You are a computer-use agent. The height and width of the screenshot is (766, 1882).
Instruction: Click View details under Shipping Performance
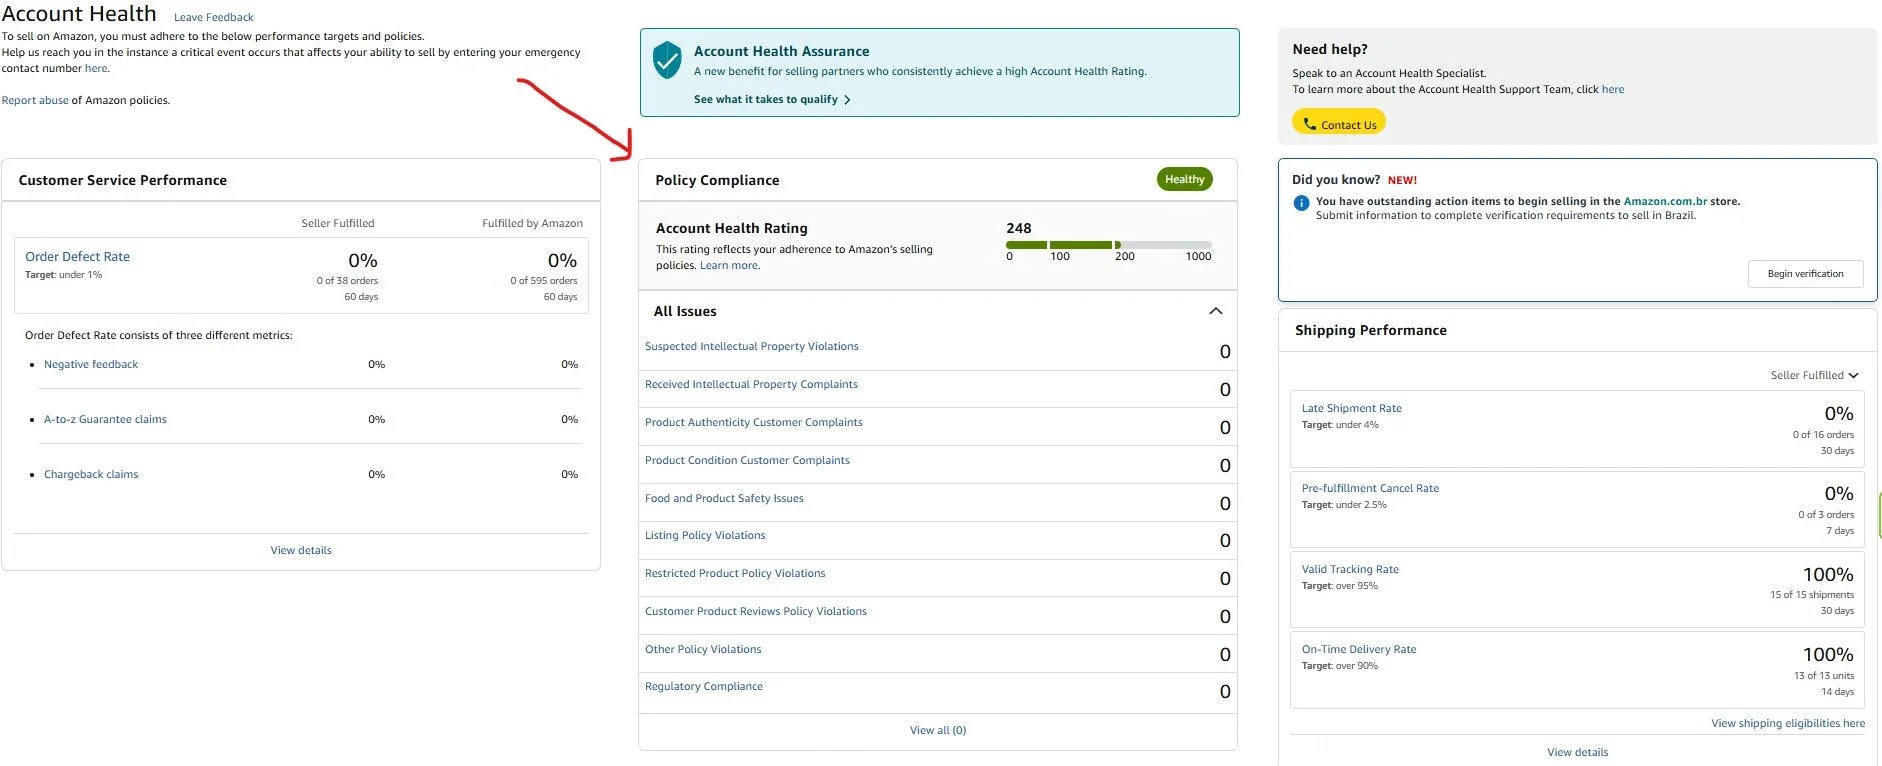point(1577,752)
